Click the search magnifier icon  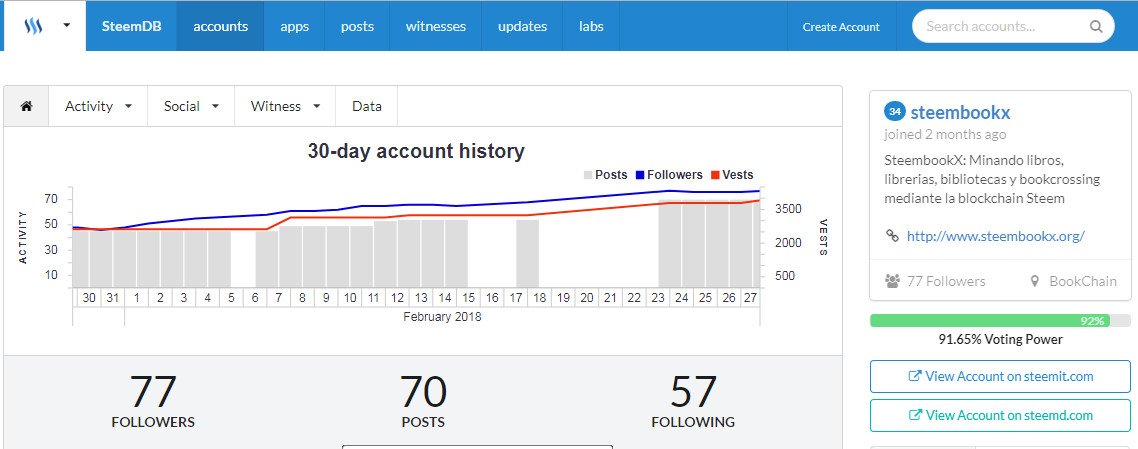point(1096,27)
